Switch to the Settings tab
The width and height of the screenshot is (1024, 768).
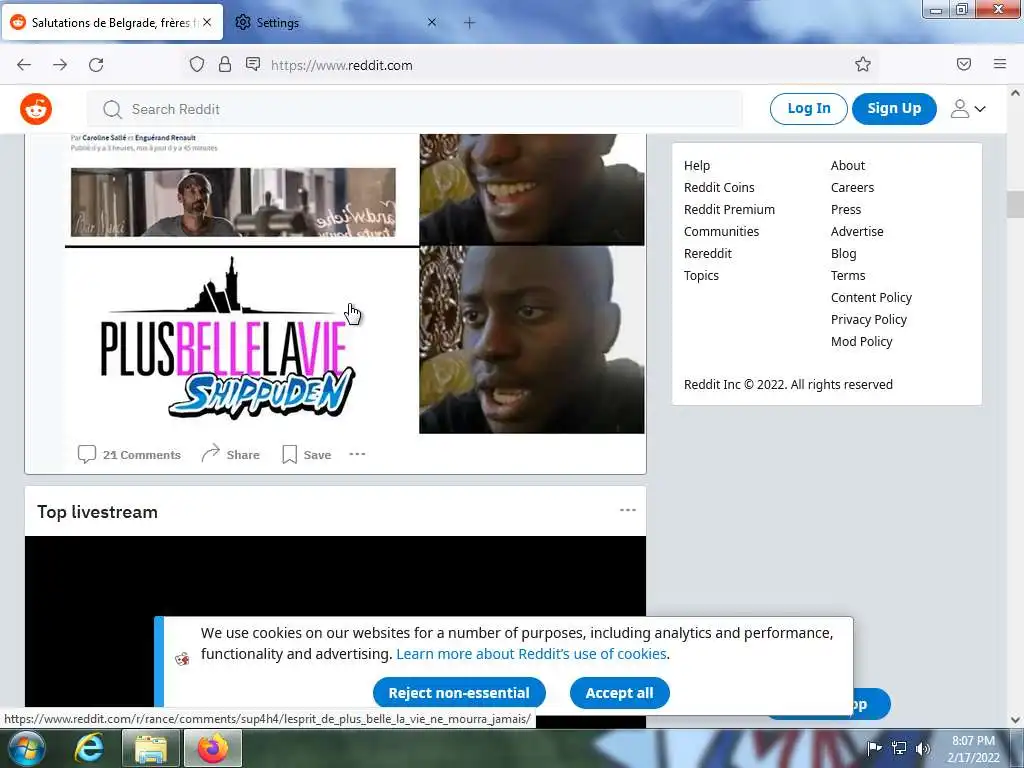pos(336,22)
